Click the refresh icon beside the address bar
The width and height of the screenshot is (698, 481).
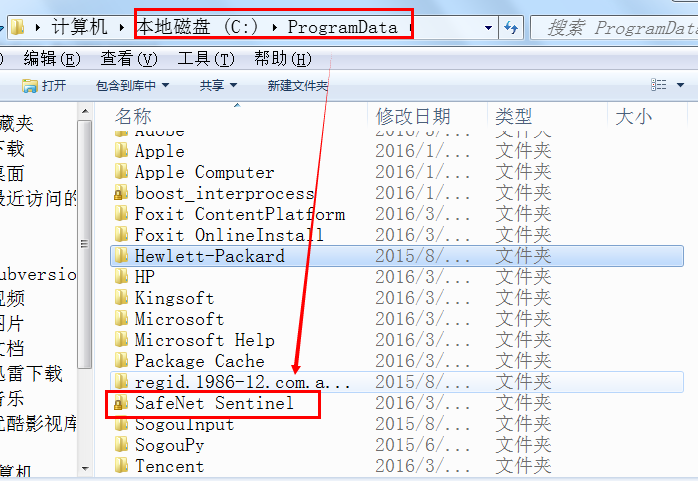pyautogui.click(x=511, y=28)
